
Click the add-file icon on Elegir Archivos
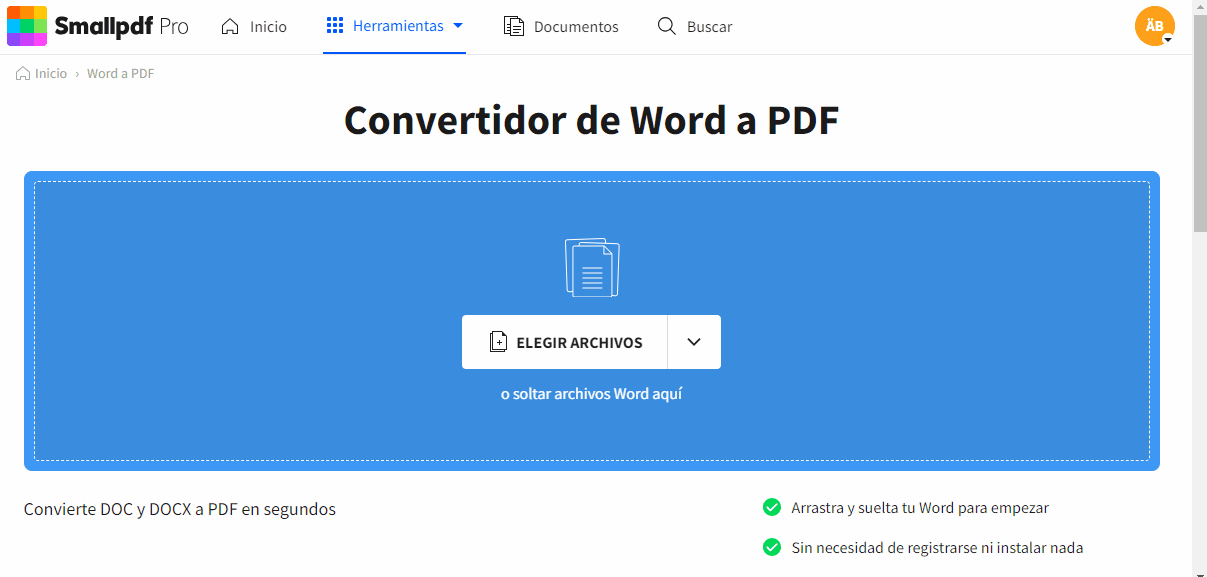coord(498,342)
